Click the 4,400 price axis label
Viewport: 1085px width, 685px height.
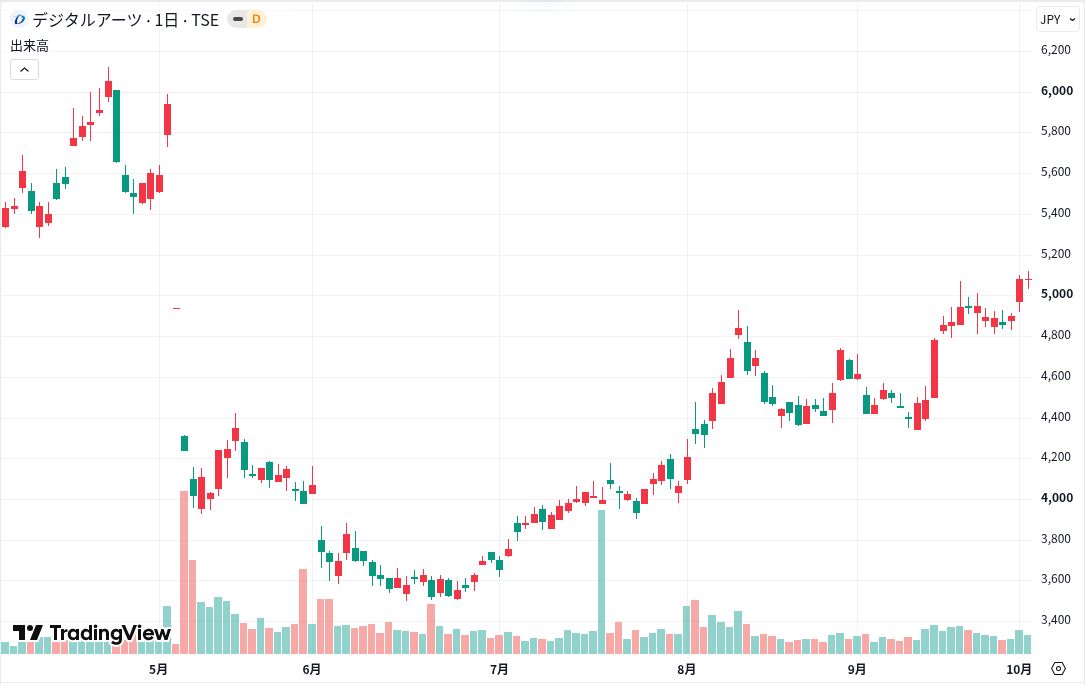pyautogui.click(x=1057, y=417)
